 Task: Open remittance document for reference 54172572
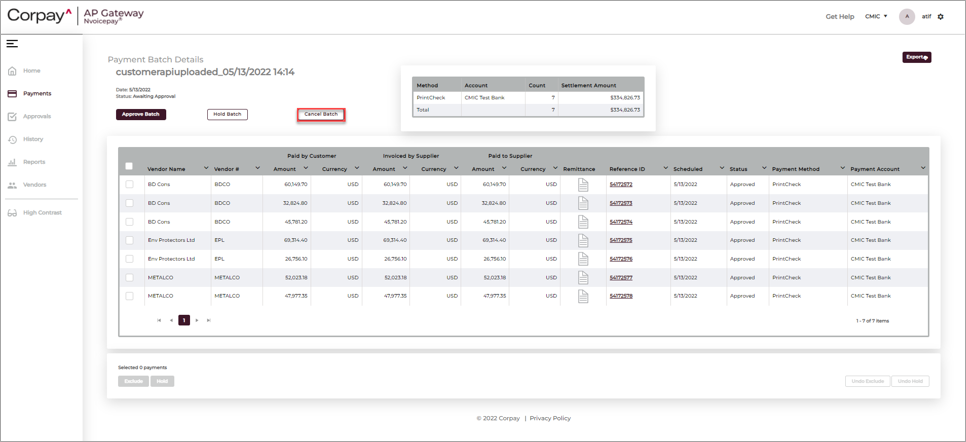pyautogui.click(x=583, y=185)
